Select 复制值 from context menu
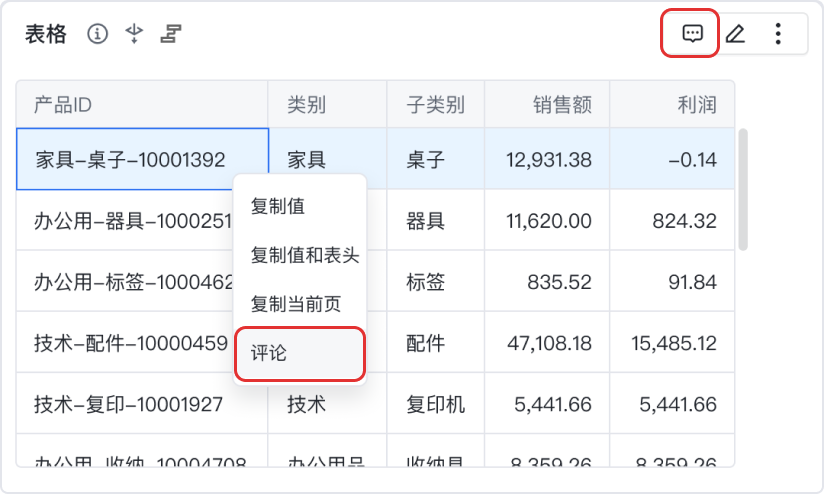The height and width of the screenshot is (494, 824). coord(278,206)
